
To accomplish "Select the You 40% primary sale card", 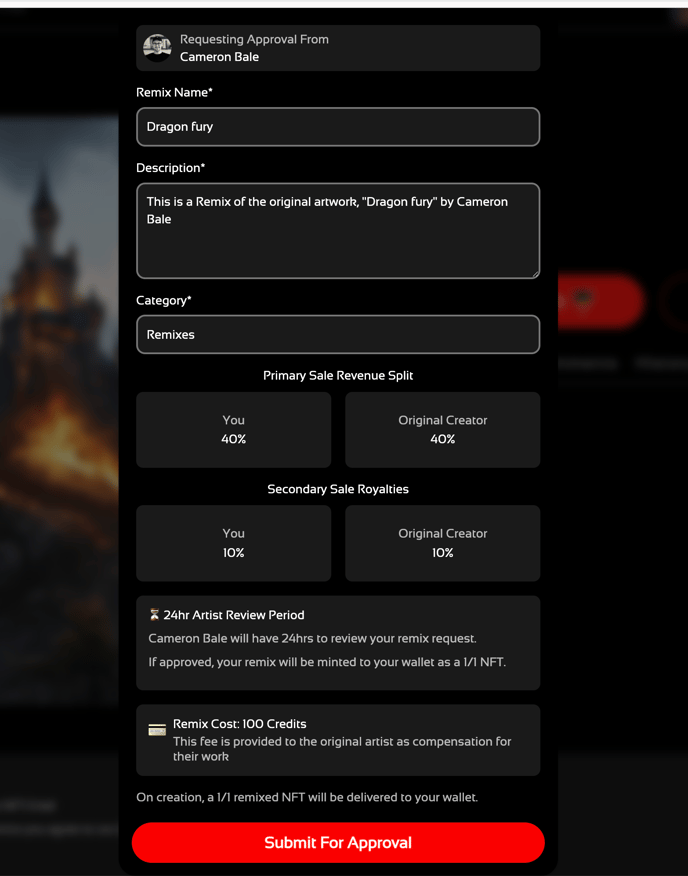I will (x=233, y=430).
